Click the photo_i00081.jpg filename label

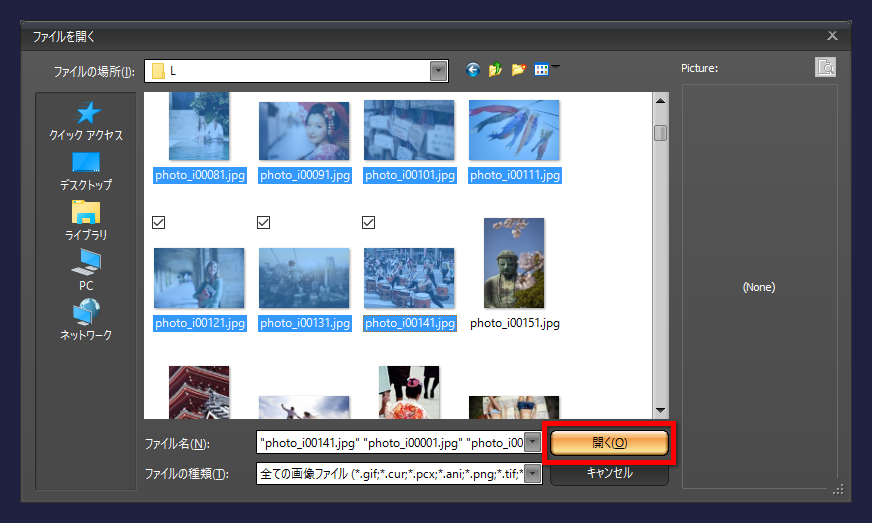point(200,175)
